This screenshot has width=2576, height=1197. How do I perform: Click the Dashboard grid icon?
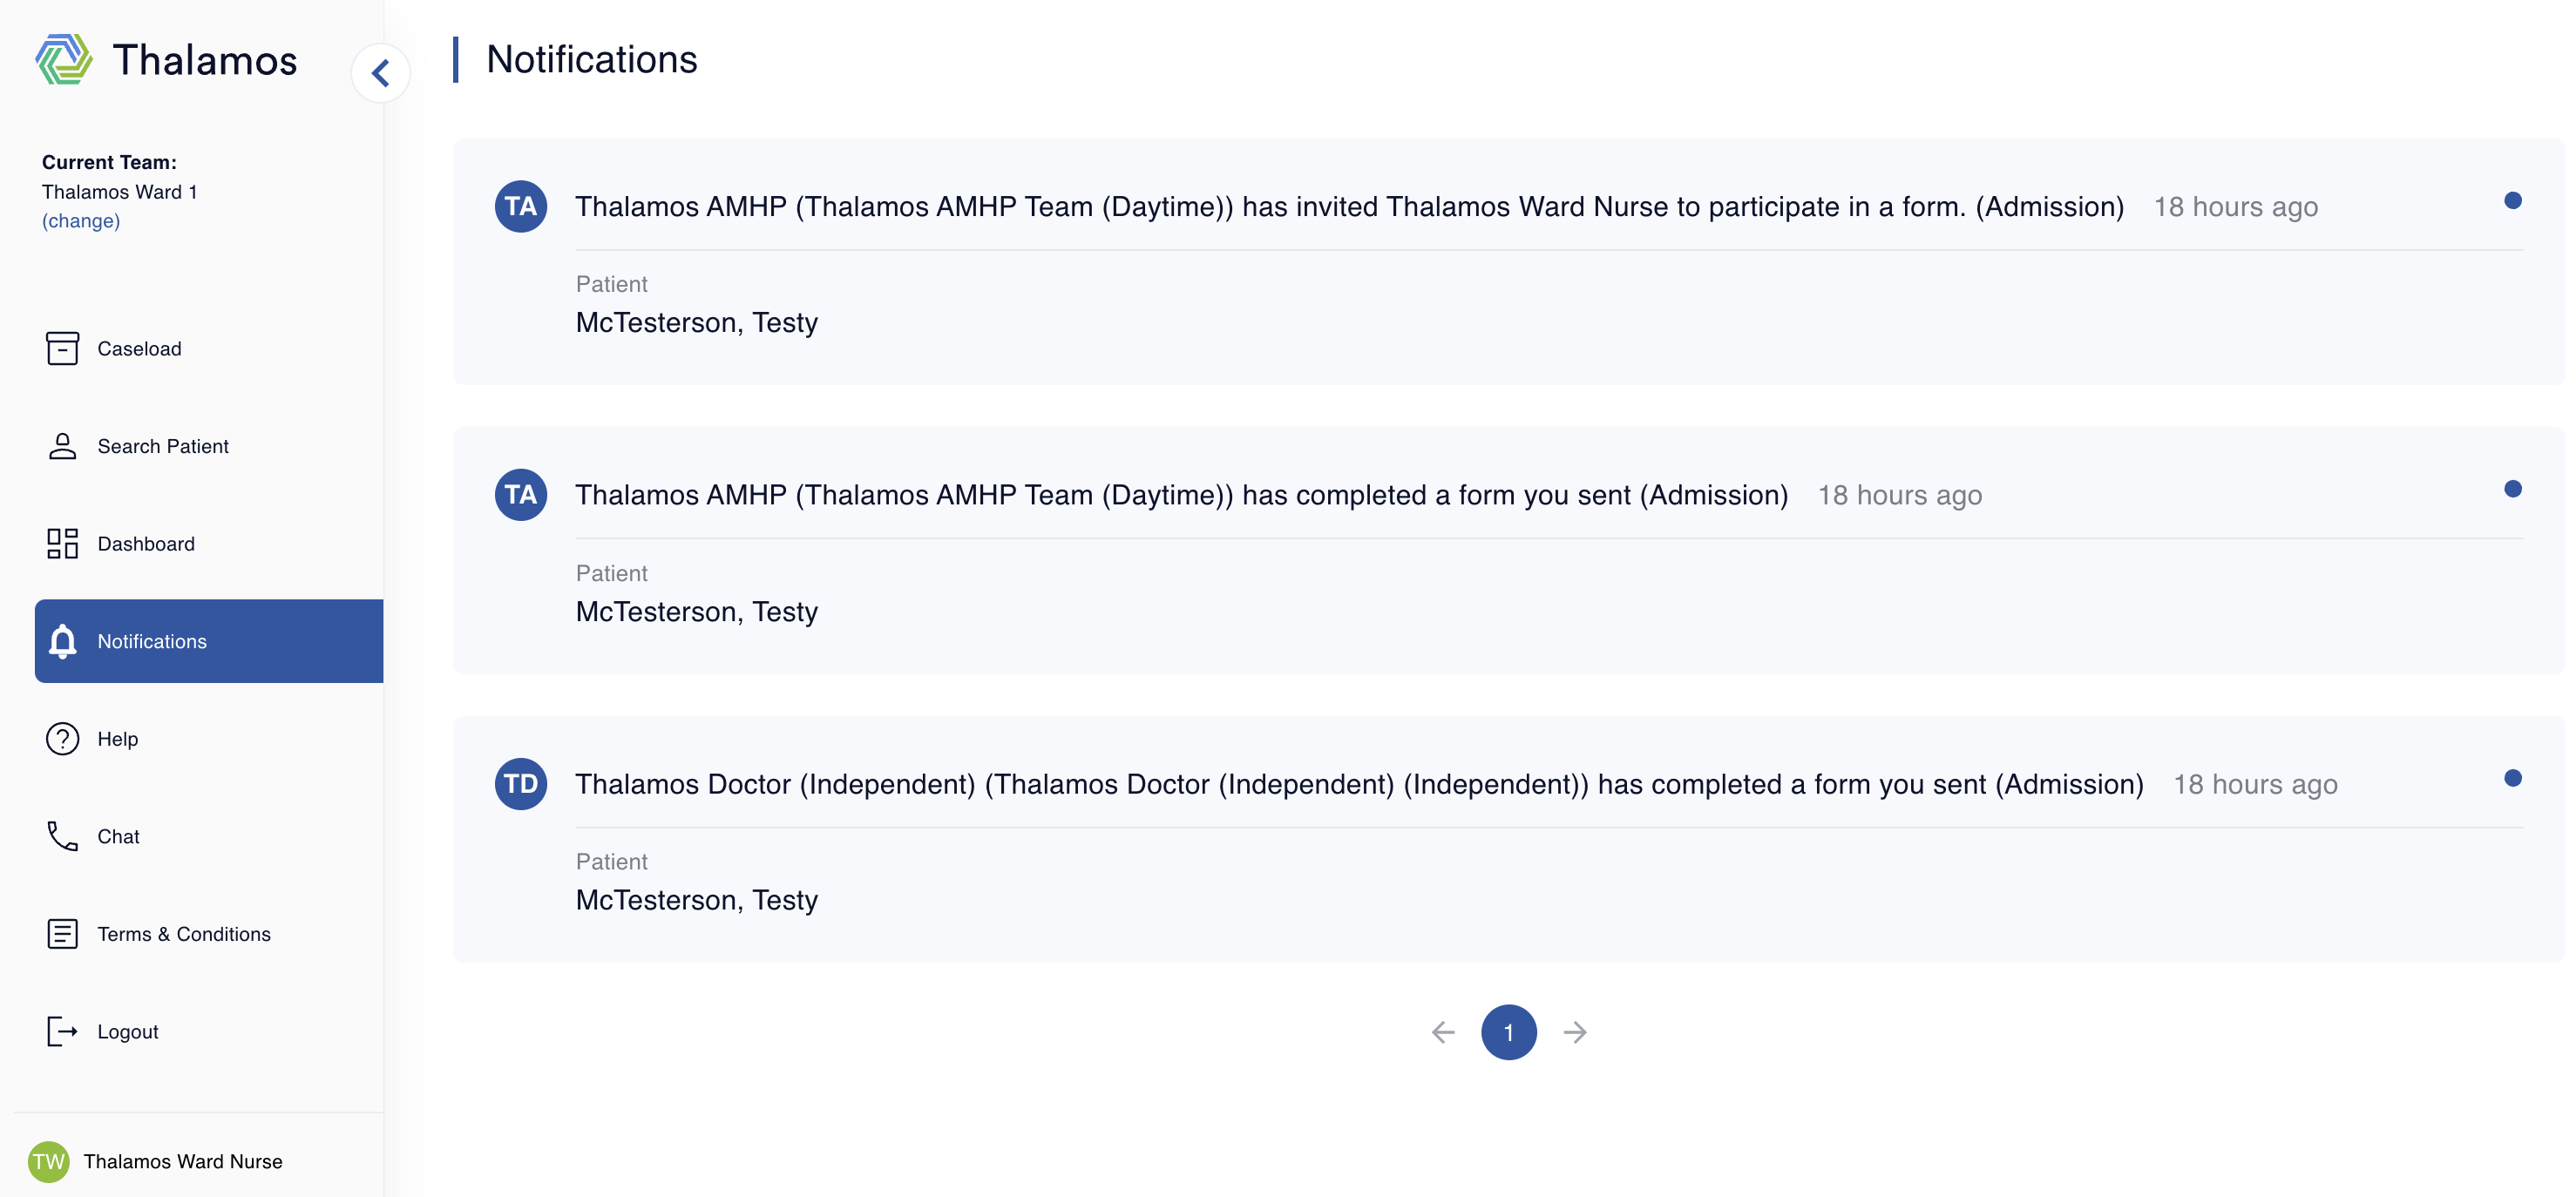pos(62,544)
